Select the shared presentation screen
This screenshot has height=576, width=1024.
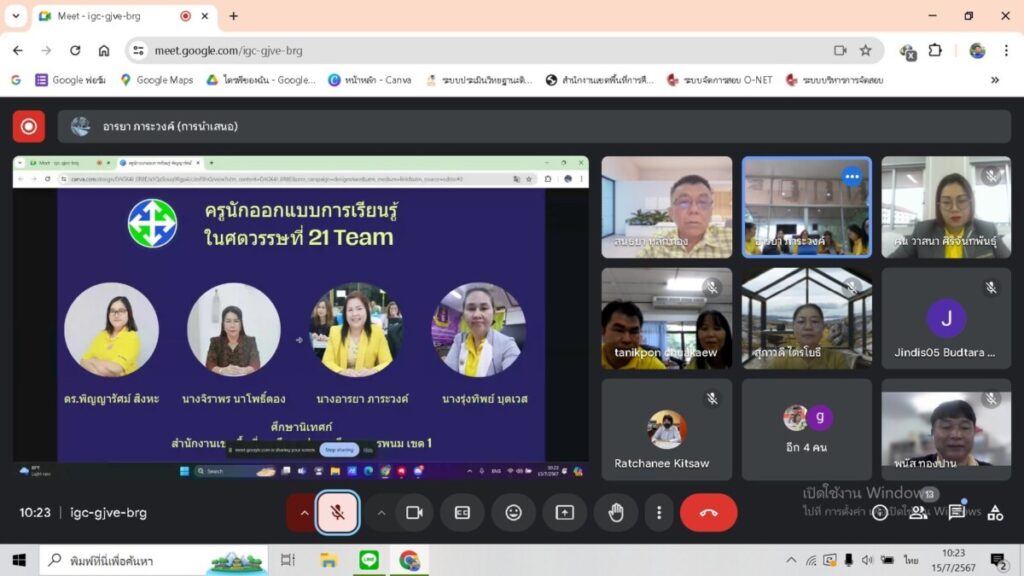(300, 318)
